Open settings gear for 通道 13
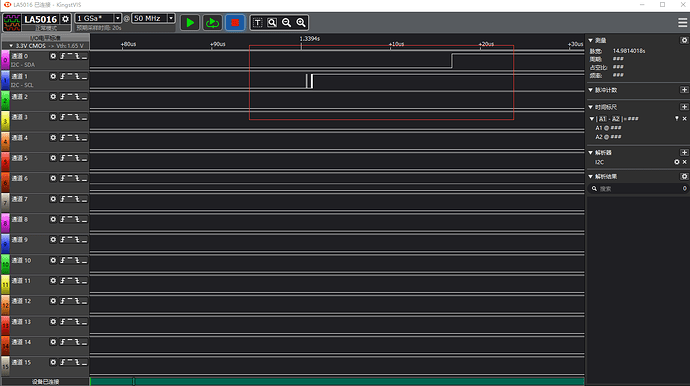690x386 pixels. pos(53,322)
